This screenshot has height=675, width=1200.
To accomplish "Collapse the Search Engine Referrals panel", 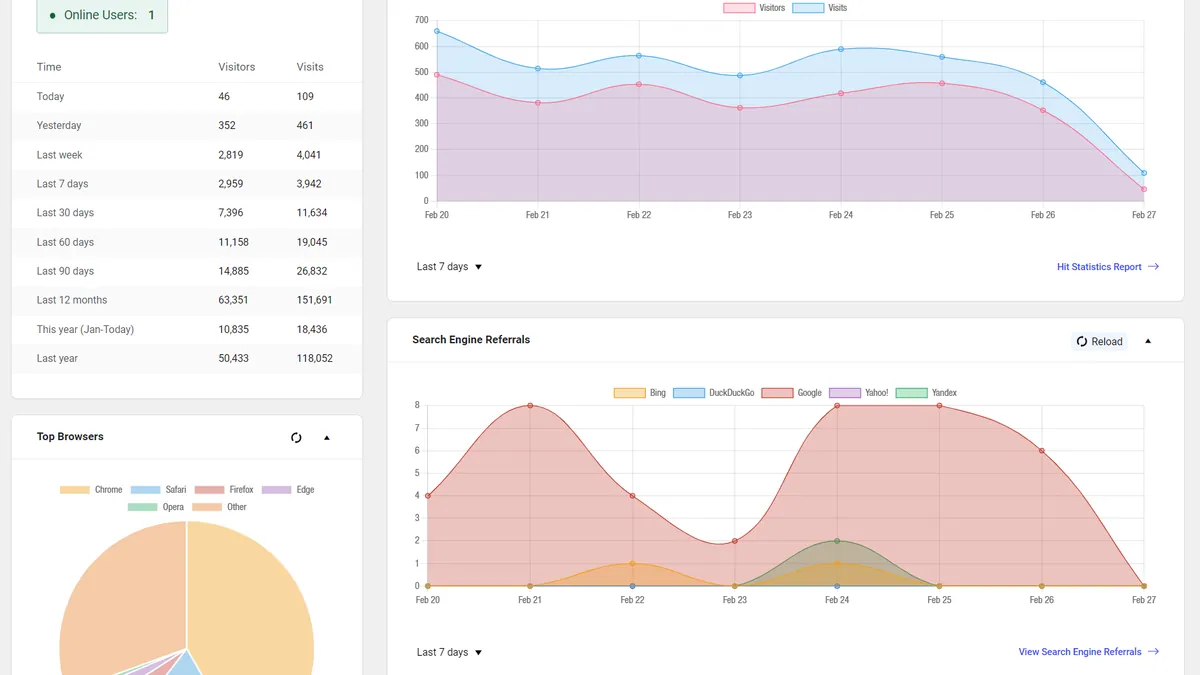I will pyautogui.click(x=1148, y=341).
